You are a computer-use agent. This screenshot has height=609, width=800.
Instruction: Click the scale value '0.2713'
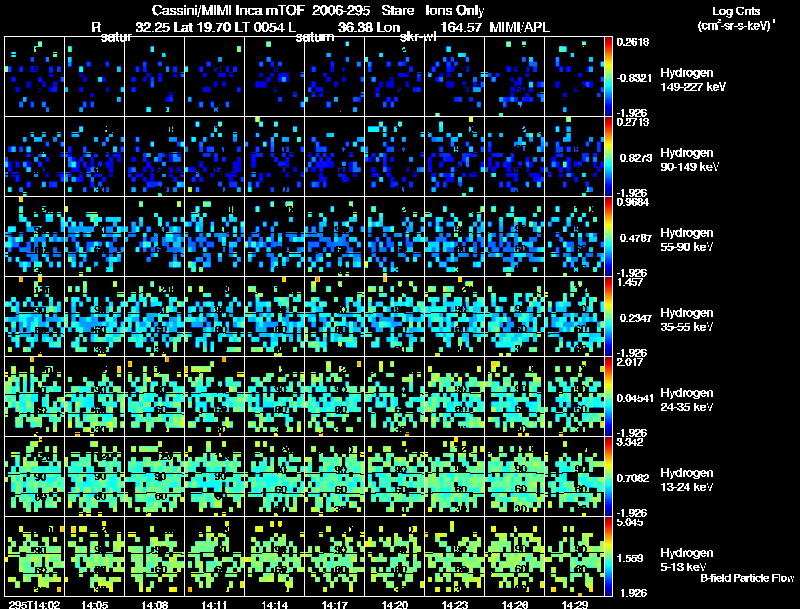point(633,122)
